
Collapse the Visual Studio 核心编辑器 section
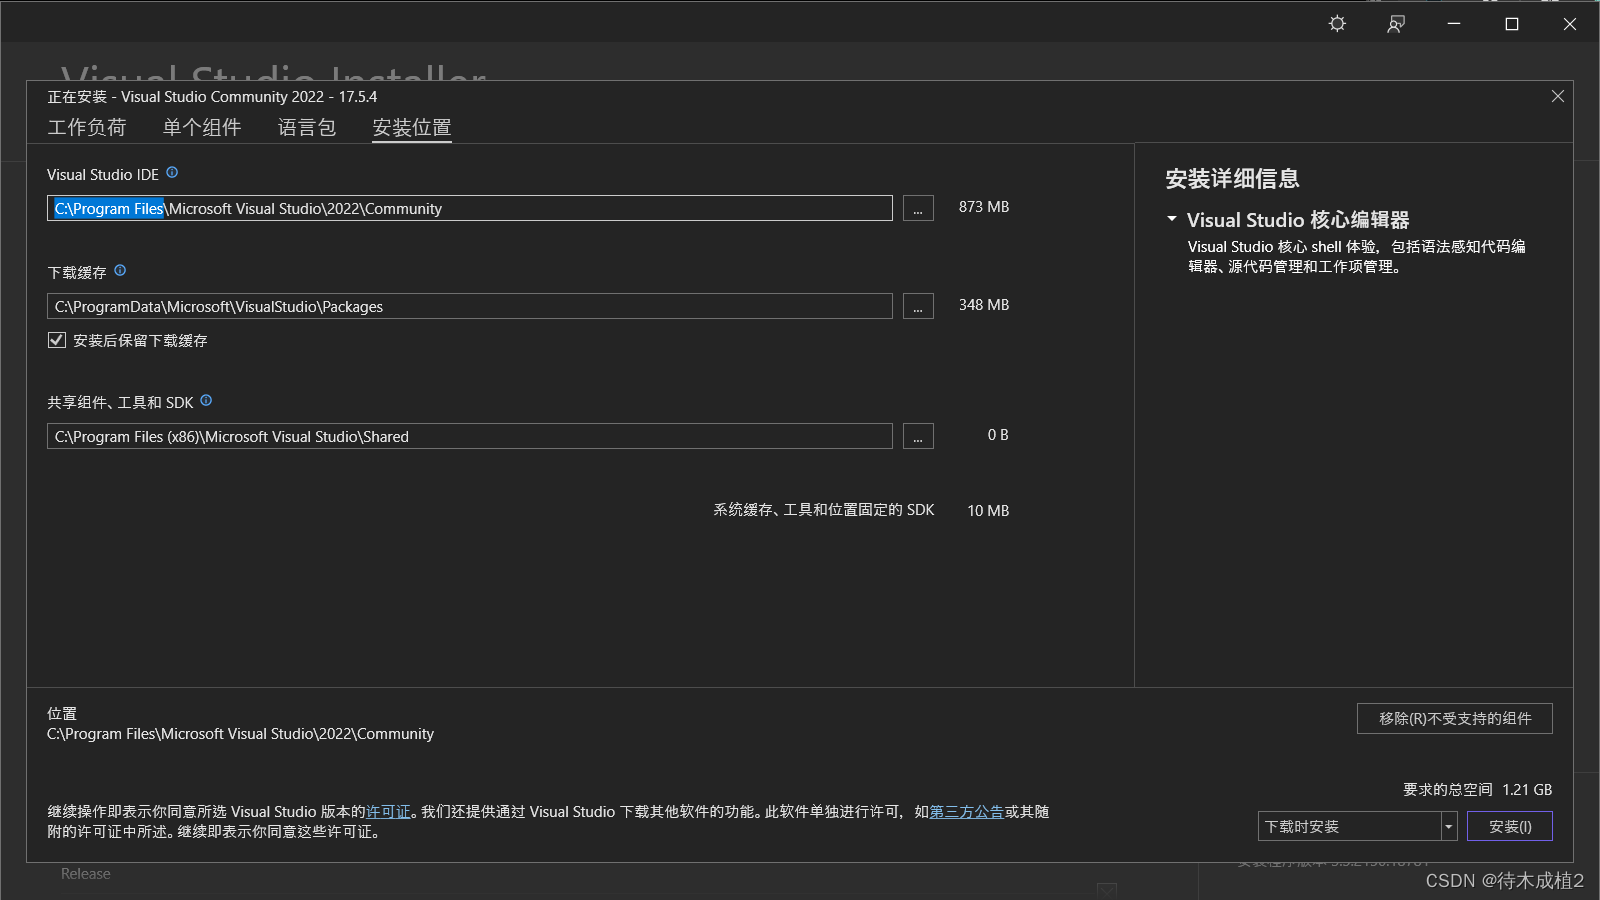pos(1172,219)
